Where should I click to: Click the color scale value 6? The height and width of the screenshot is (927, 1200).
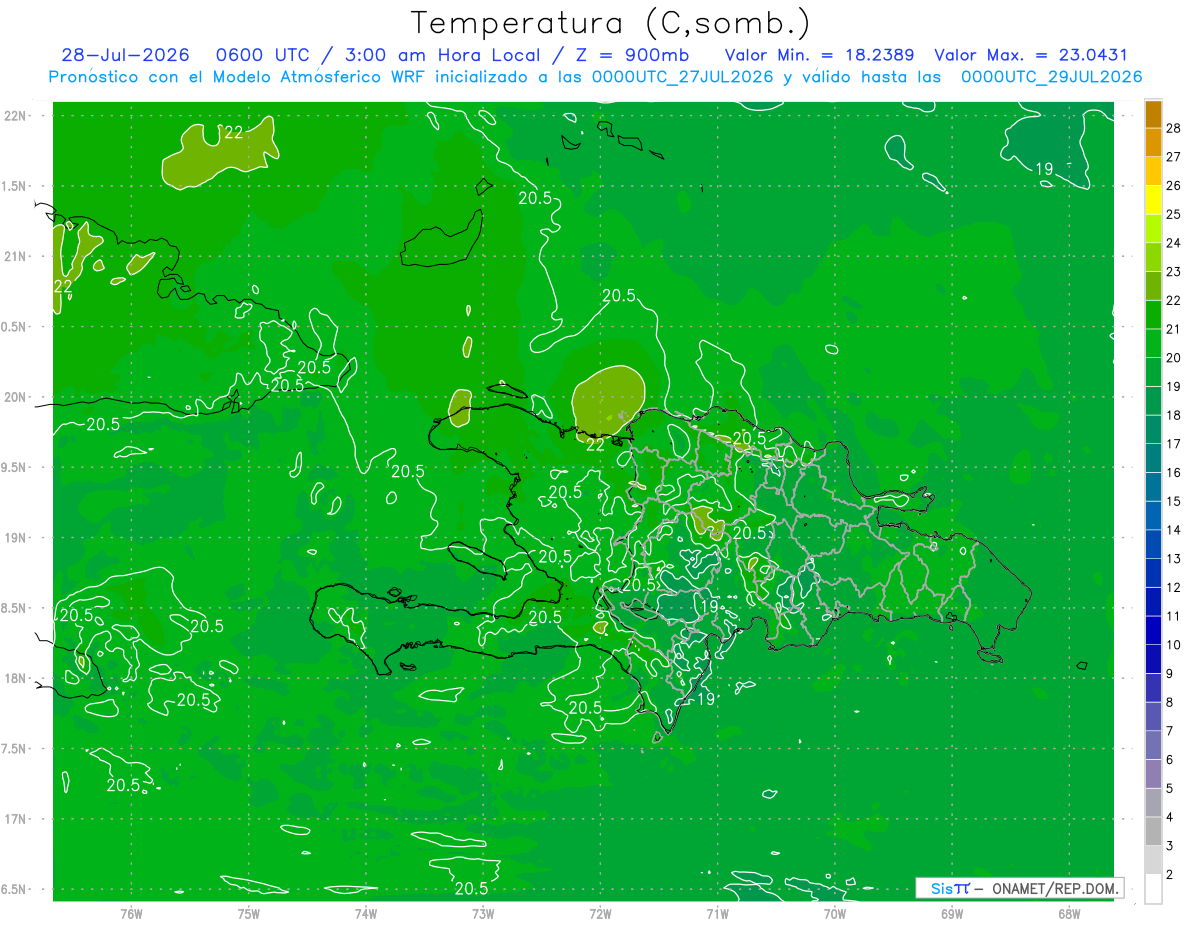(x=1170, y=760)
